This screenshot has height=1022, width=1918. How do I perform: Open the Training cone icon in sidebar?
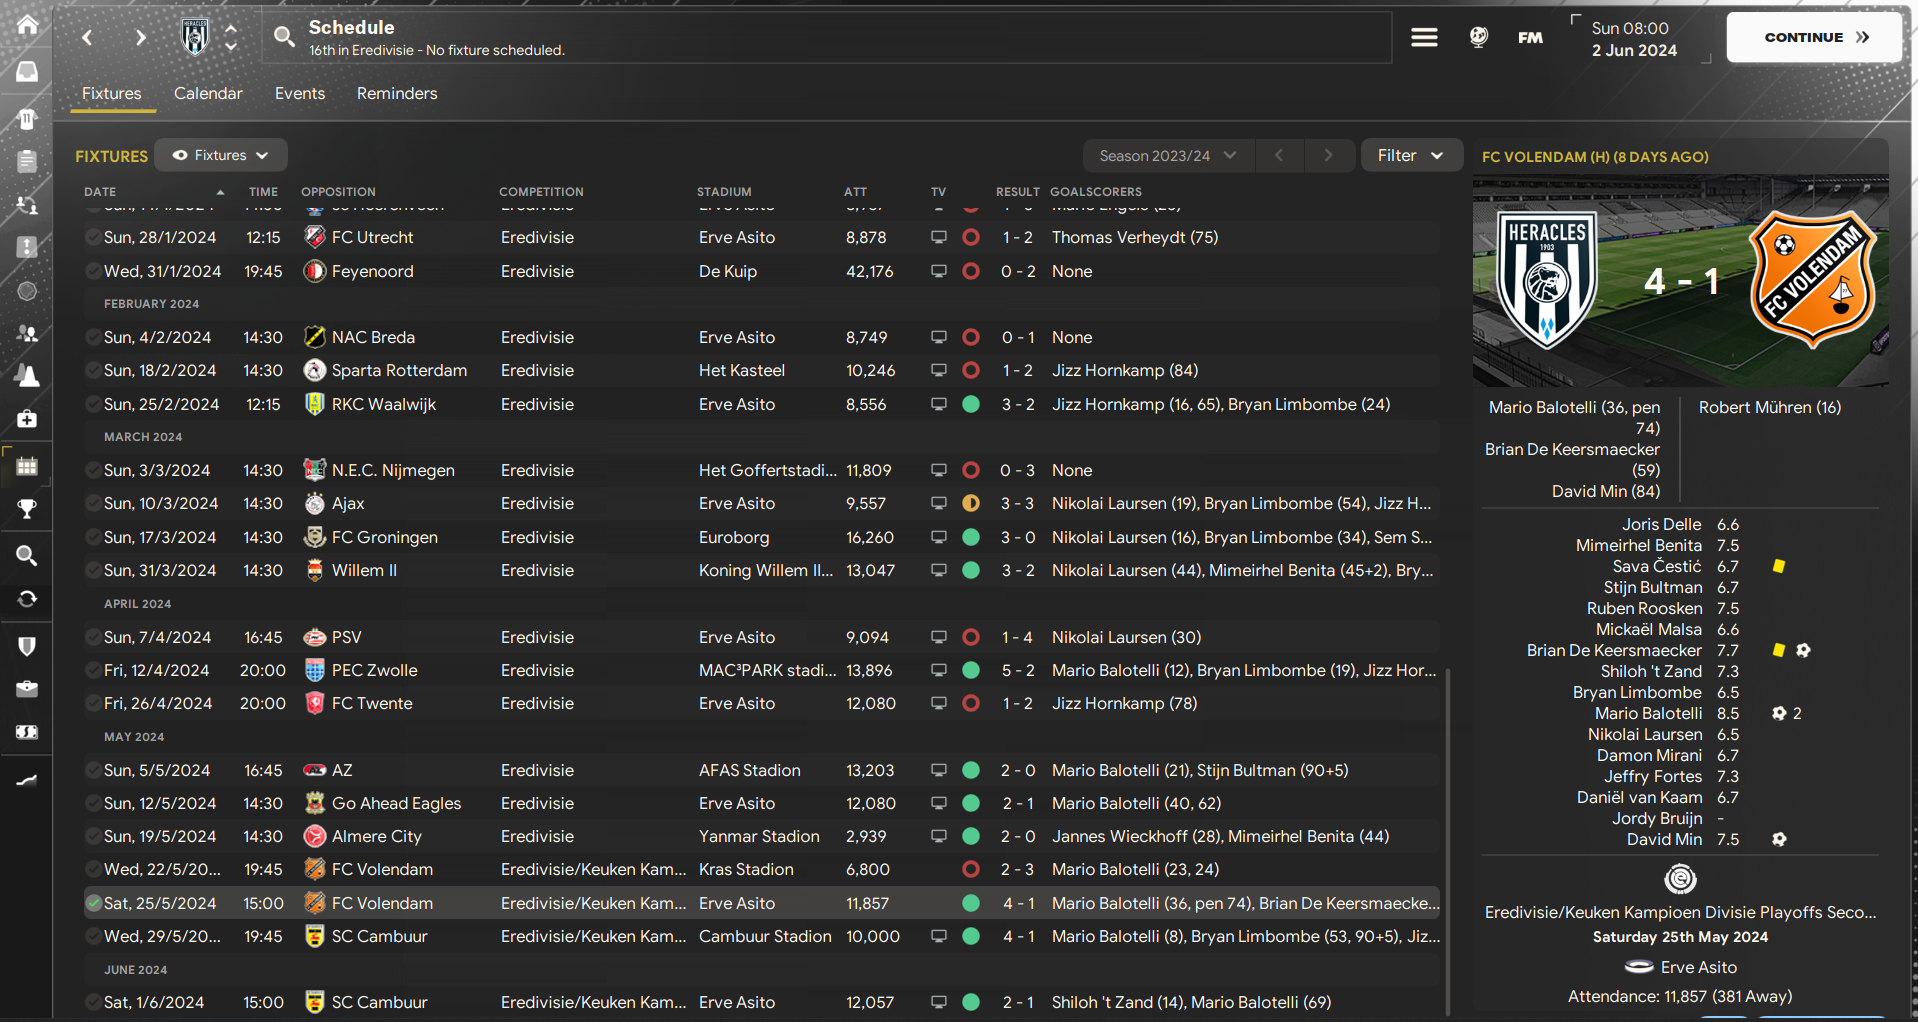coord(27,376)
